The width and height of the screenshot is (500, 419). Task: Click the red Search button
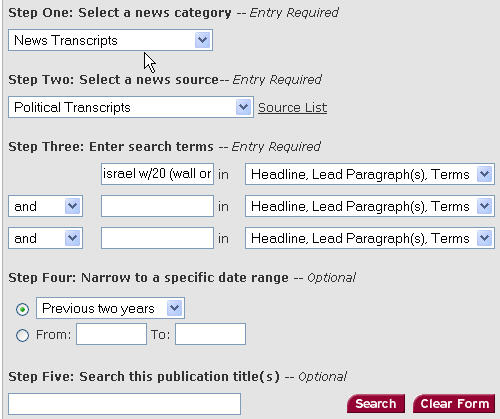click(376, 404)
